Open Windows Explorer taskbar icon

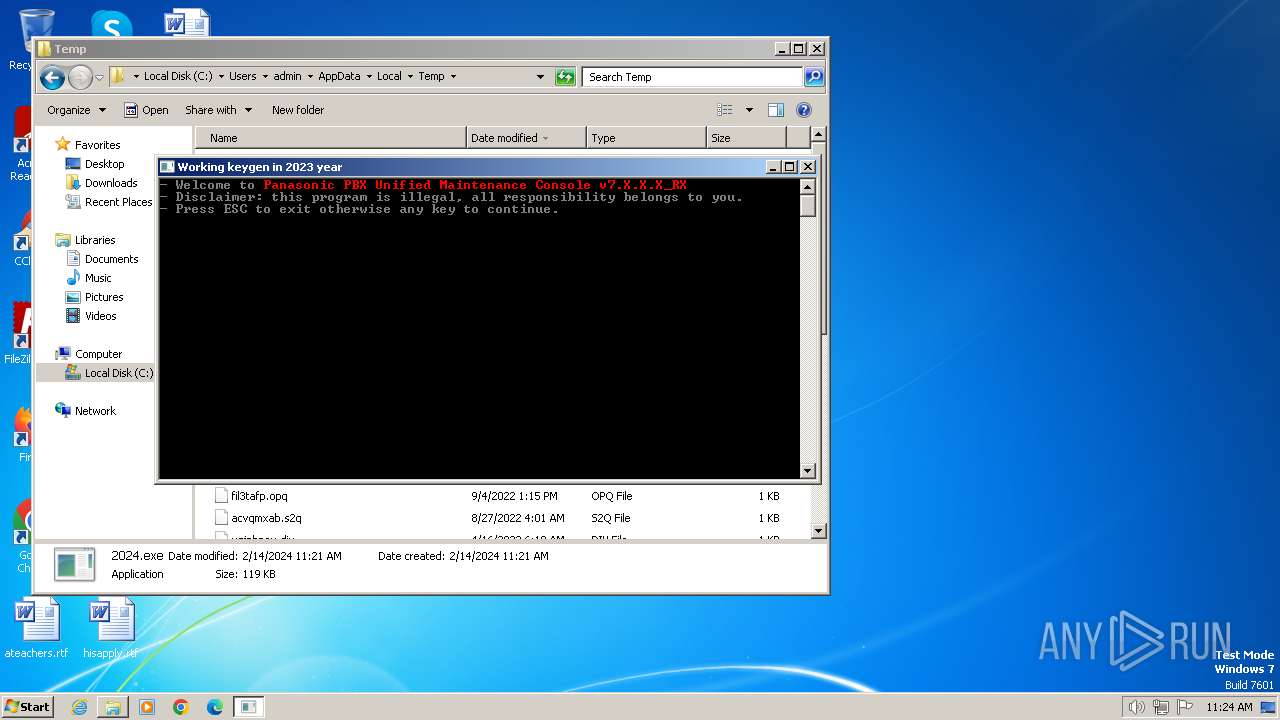coord(113,707)
